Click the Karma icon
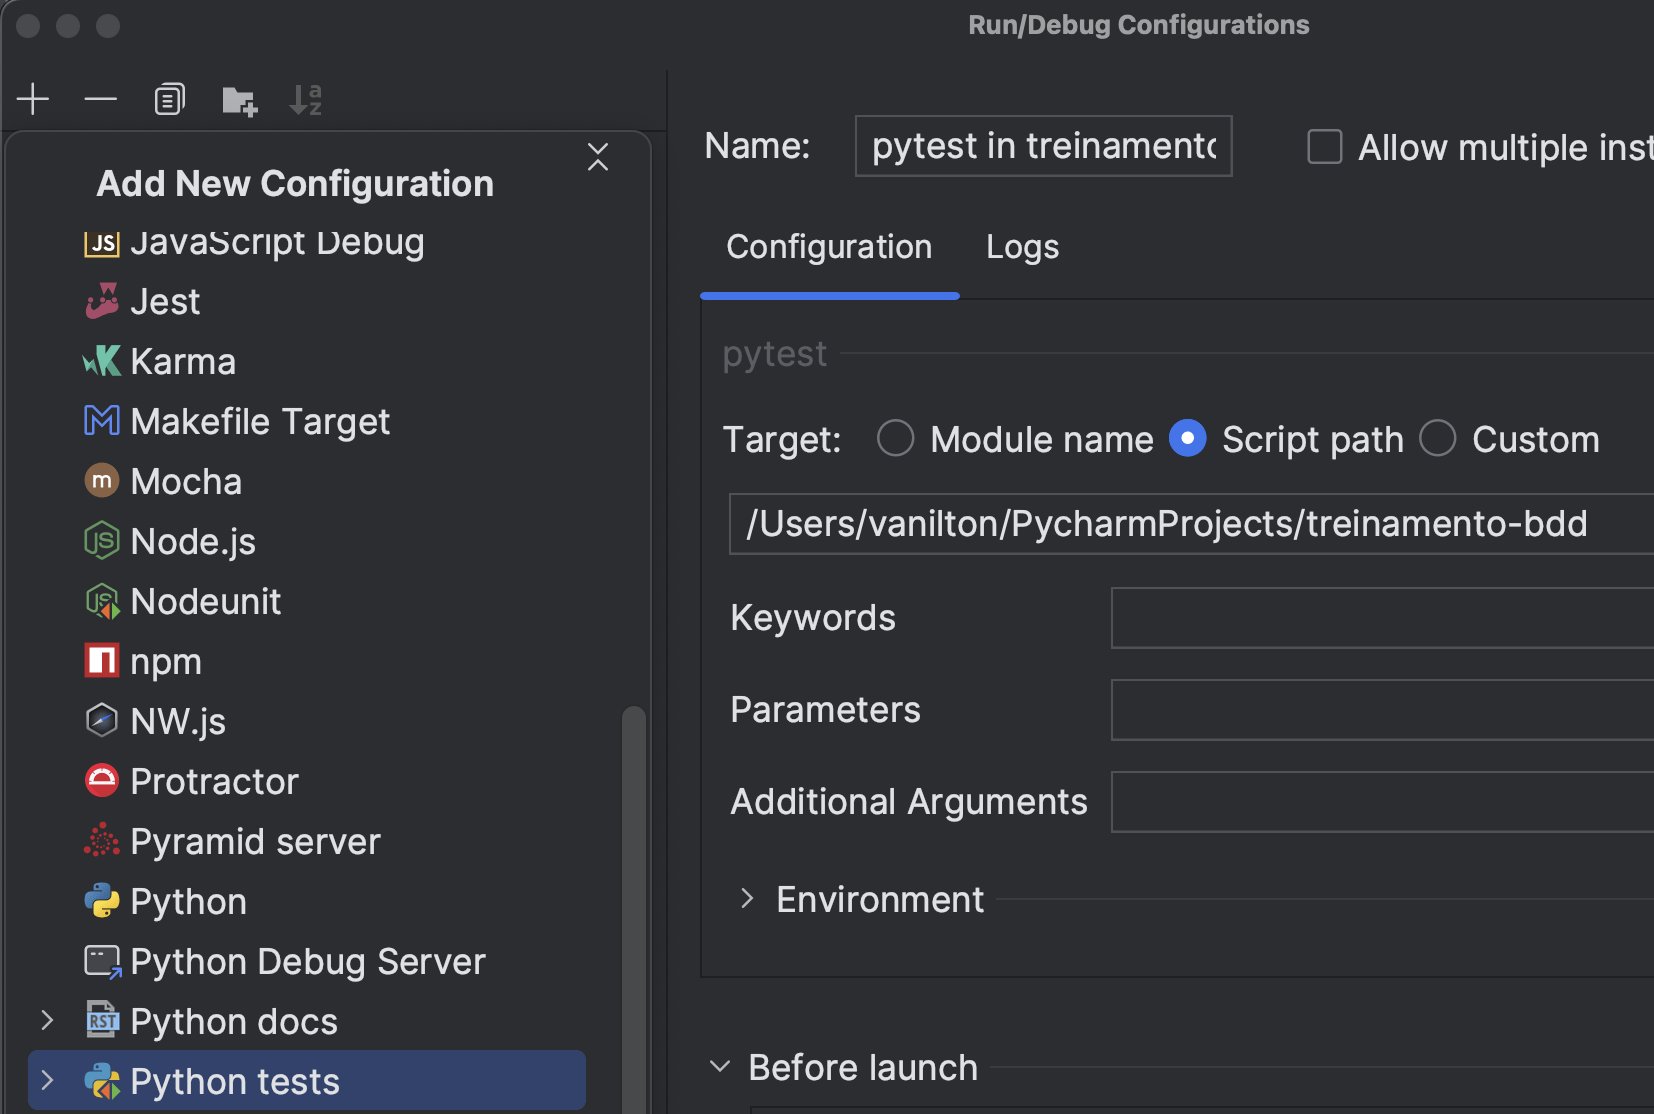Screen dimensions: 1654x1114 tap(102, 361)
